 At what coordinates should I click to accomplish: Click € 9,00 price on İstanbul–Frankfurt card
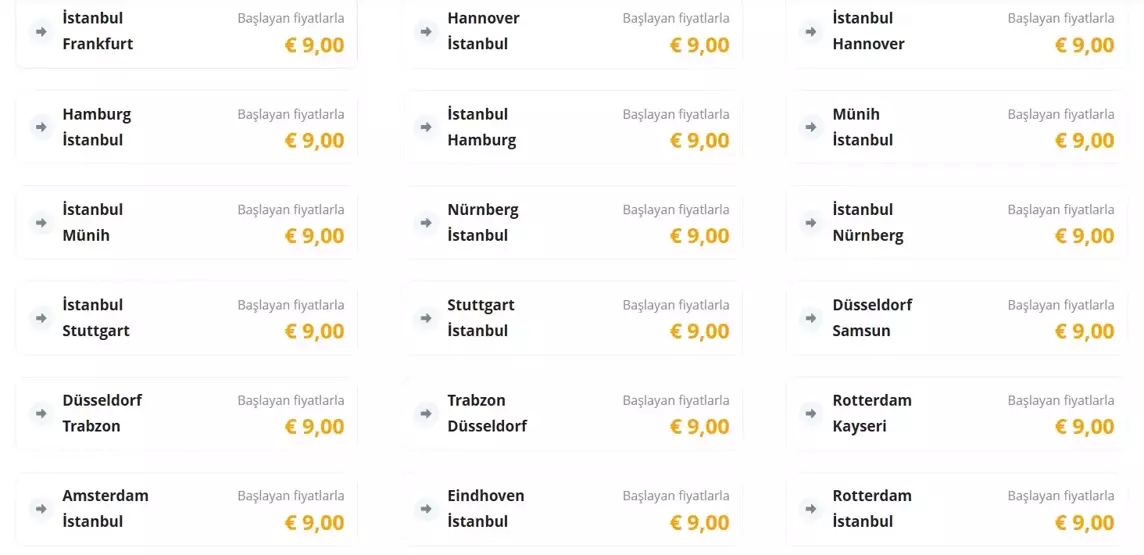click(314, 45)
